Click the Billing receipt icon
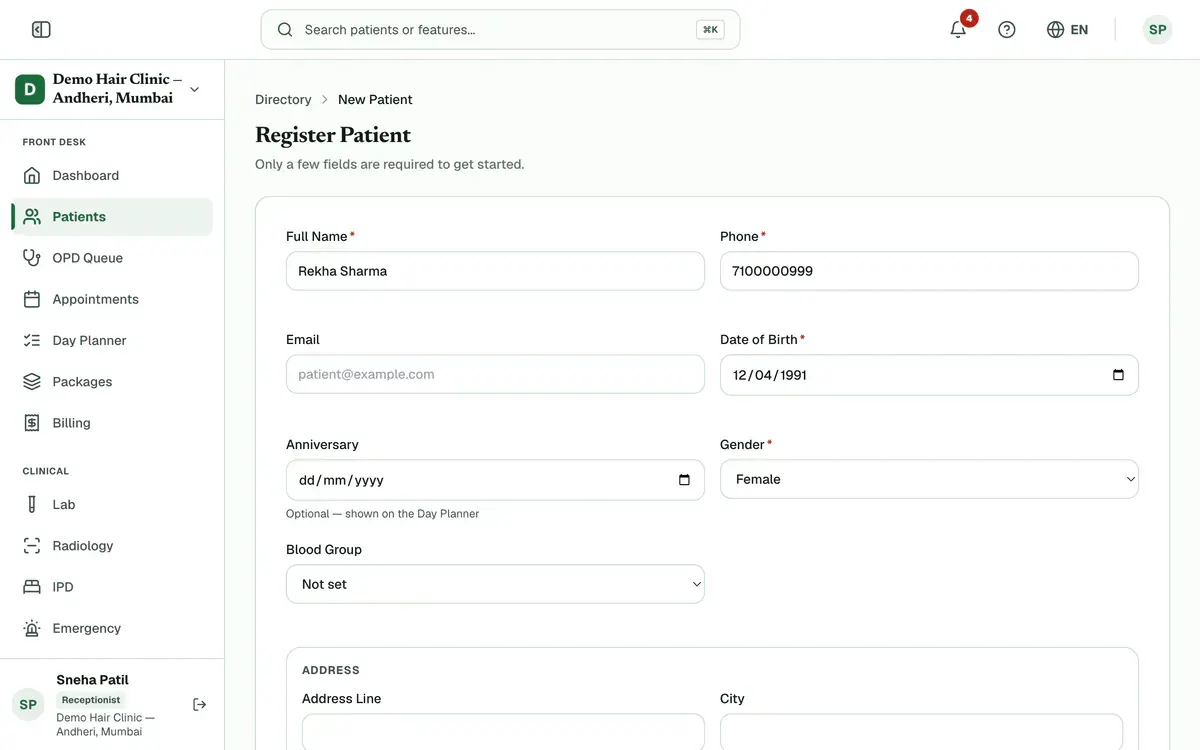Viewport: 1200px width, 750px height. coord(32,423)
